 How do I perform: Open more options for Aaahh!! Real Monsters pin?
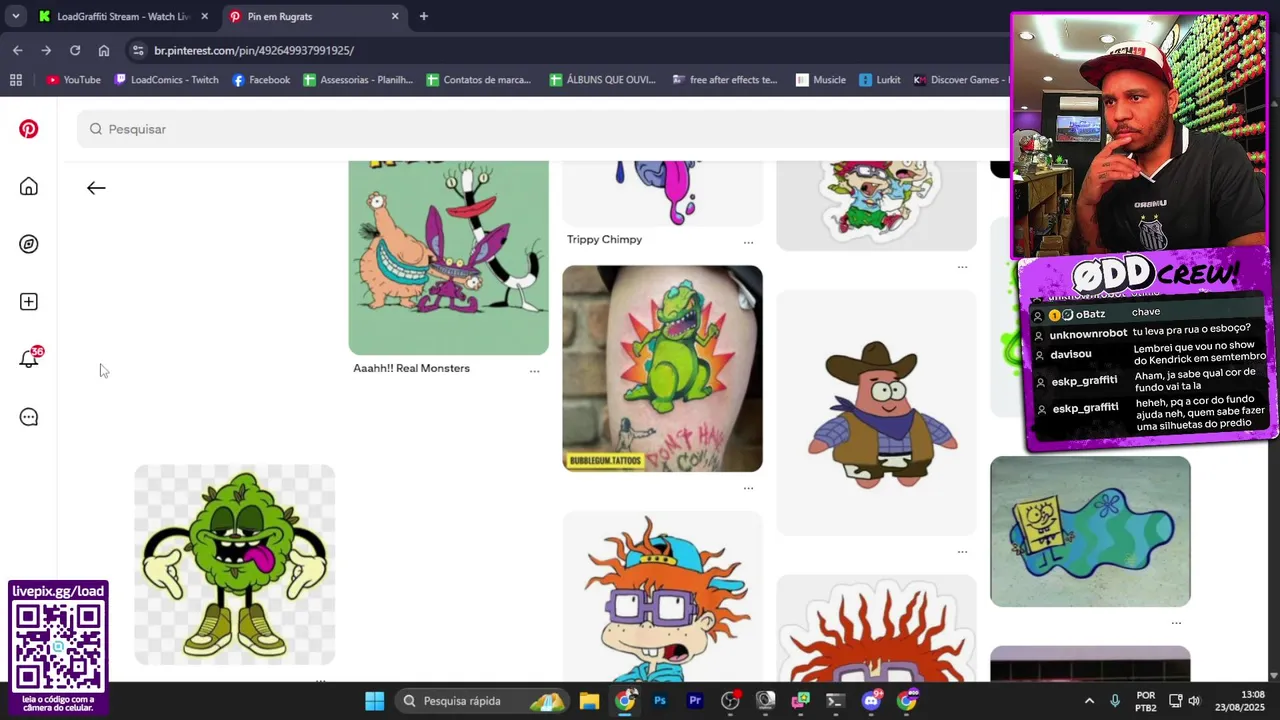[x=534, y=371]
